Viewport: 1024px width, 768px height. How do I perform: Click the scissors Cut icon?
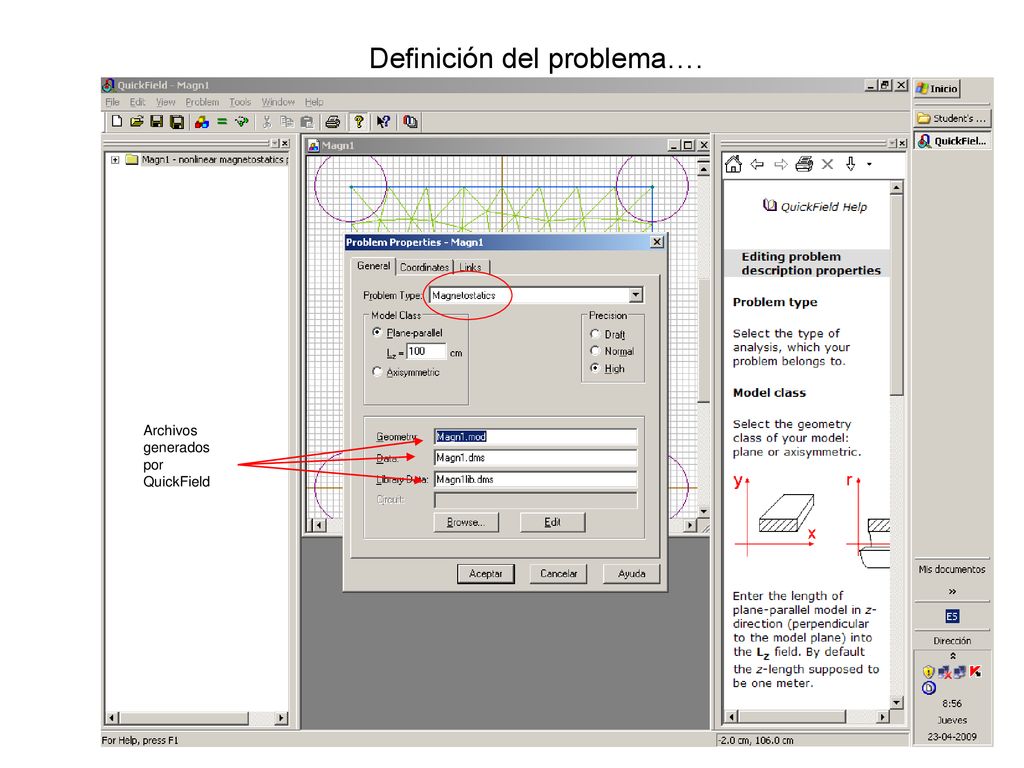click(266, 121)
